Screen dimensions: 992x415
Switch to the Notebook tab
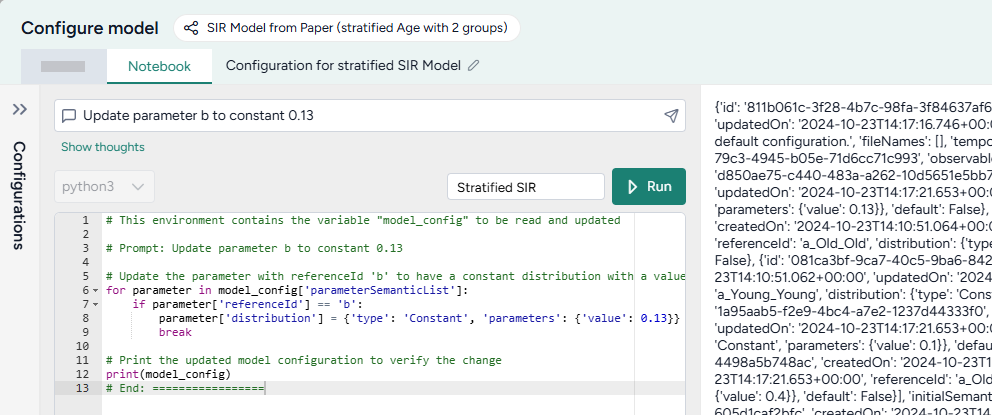pyautogui.click(x=158, y=66)
